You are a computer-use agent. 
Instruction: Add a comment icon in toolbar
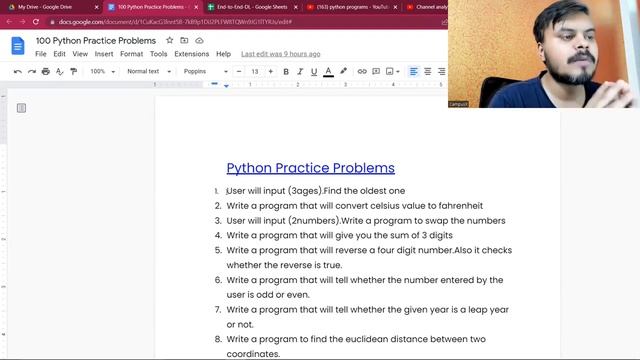coord(376,71)
